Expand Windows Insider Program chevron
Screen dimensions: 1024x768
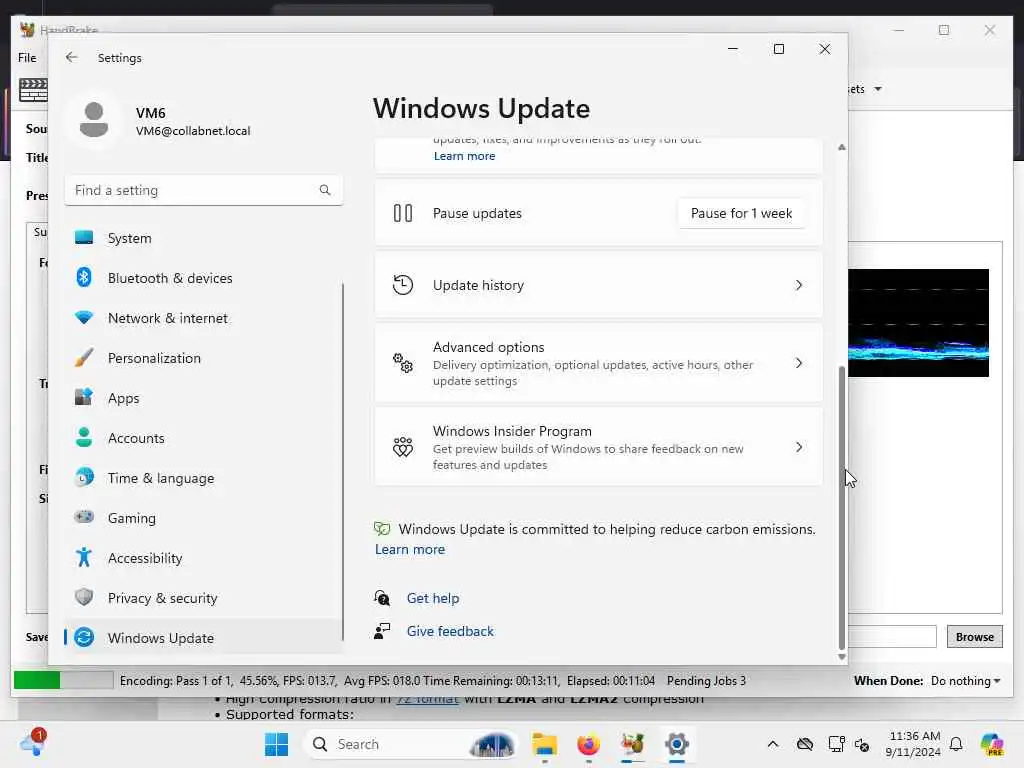(799, 447)
